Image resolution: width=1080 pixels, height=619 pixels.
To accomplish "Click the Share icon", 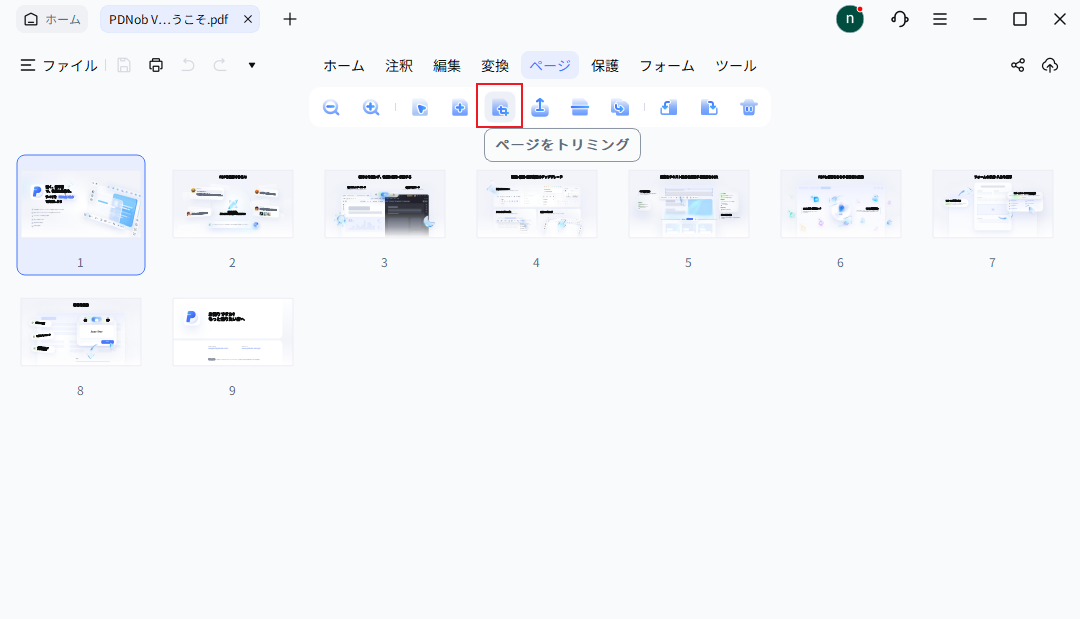I will click(x=1017, y=64).
